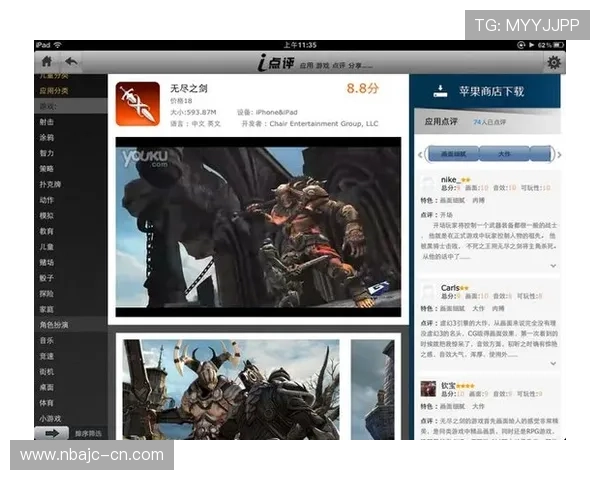This screenshot has width=600, height=480.
Task: Tap Carls reviewer avatar
Action: coord(428,292)
